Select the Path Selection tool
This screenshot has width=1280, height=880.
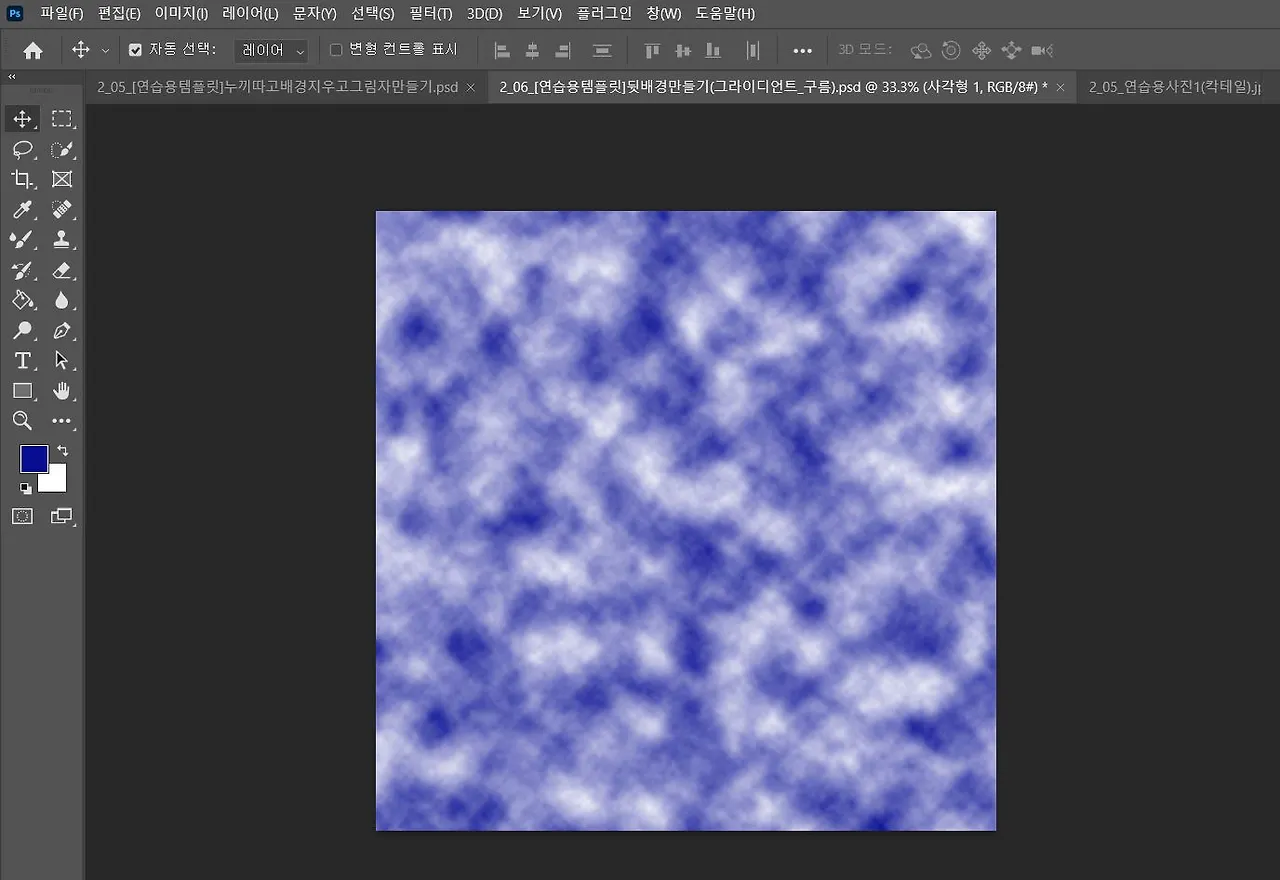(62, 360)
